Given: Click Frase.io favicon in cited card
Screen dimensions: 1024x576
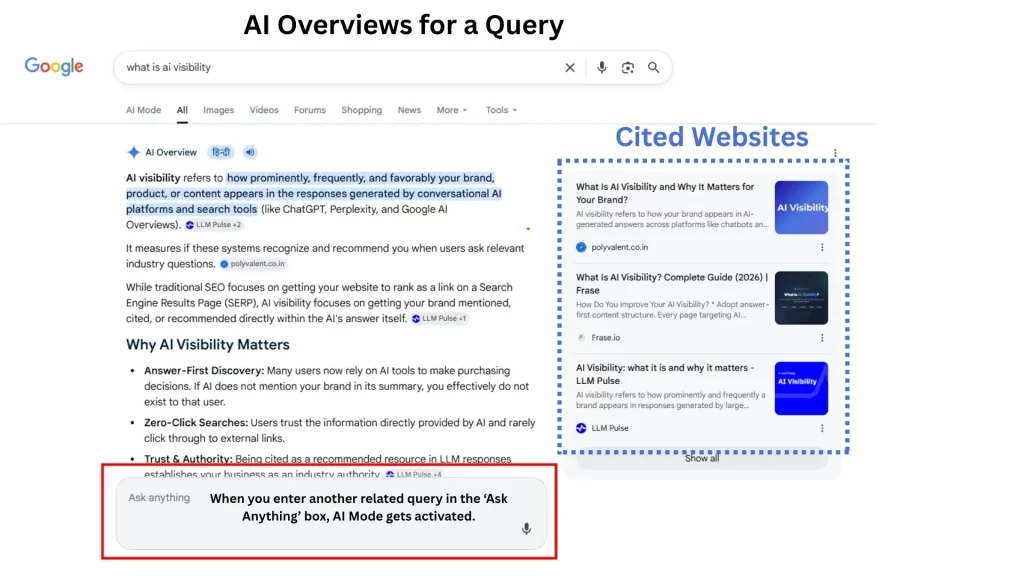Looking at the screenshot, I should click(581, 338).
